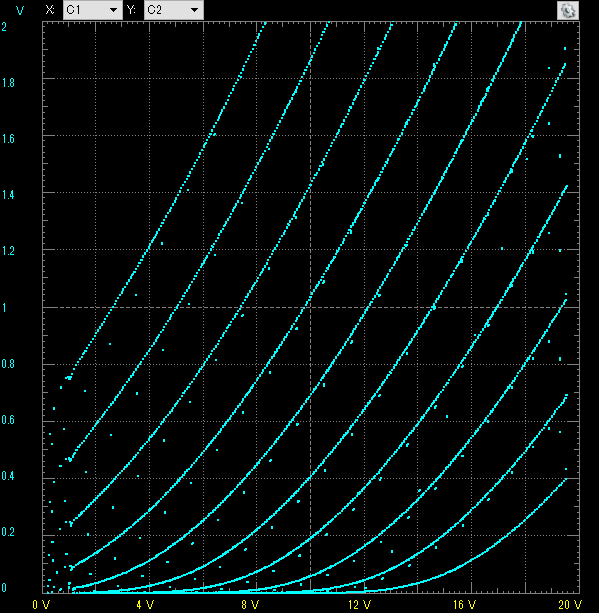599x613 pixels.
Task: Click the Y: axis label text
Action: coord(131,10)
